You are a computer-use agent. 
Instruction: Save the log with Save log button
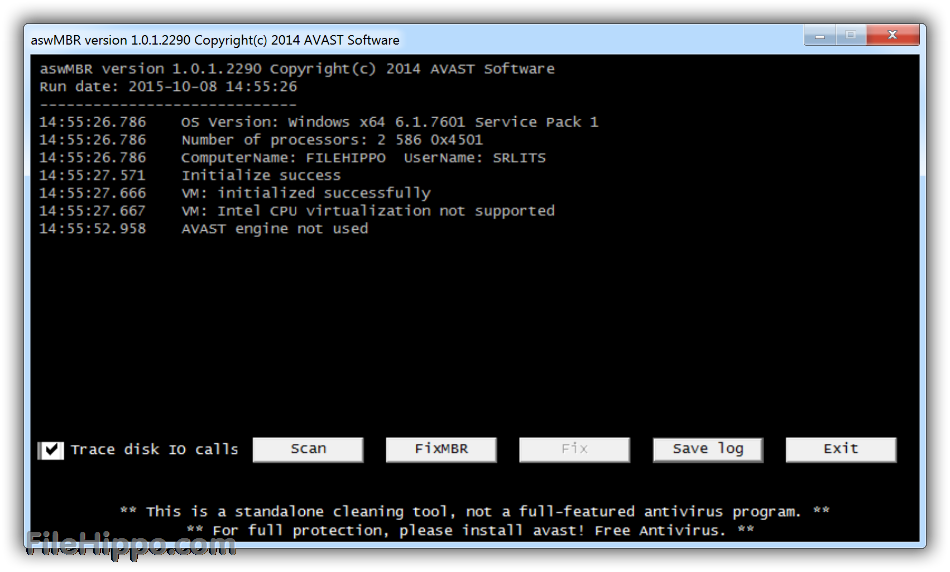[x=708, y=450]
